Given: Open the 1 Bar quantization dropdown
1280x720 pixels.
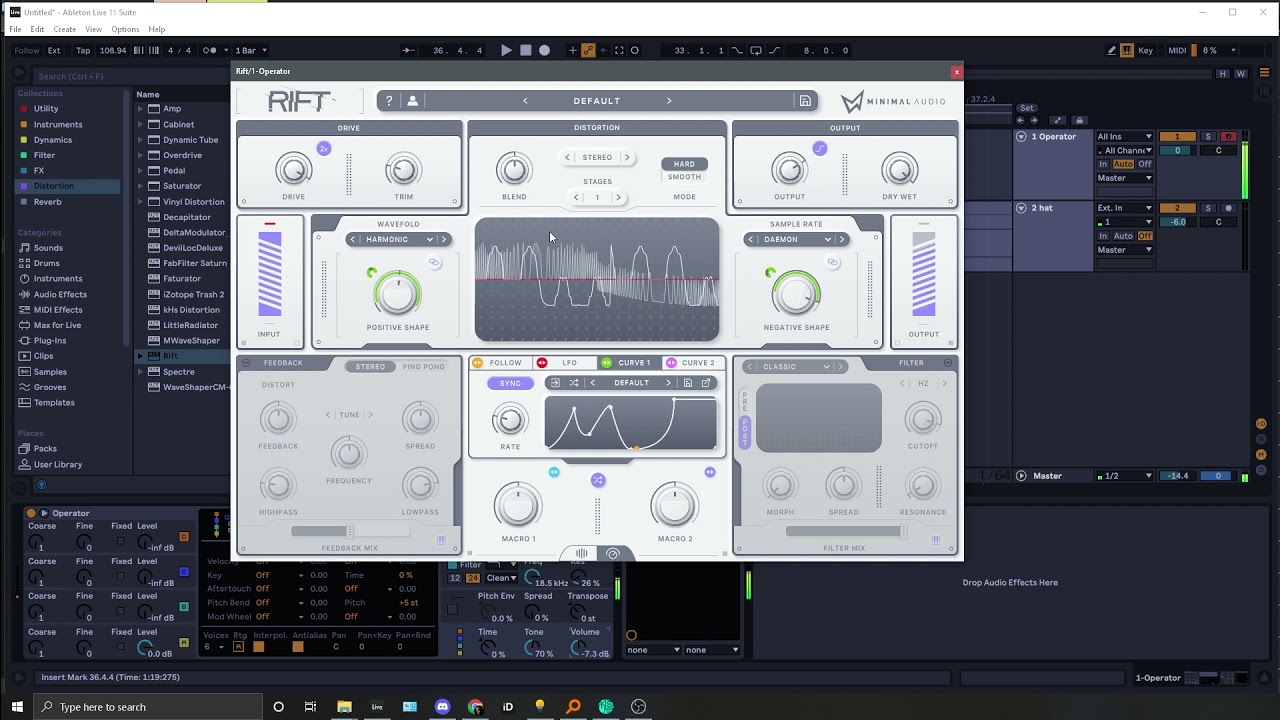Looking at the screenshot, I should [249, 50].
